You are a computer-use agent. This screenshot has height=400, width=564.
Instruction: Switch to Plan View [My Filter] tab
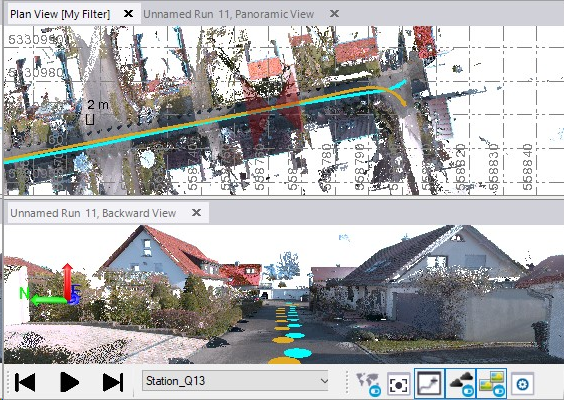point(60,14)
